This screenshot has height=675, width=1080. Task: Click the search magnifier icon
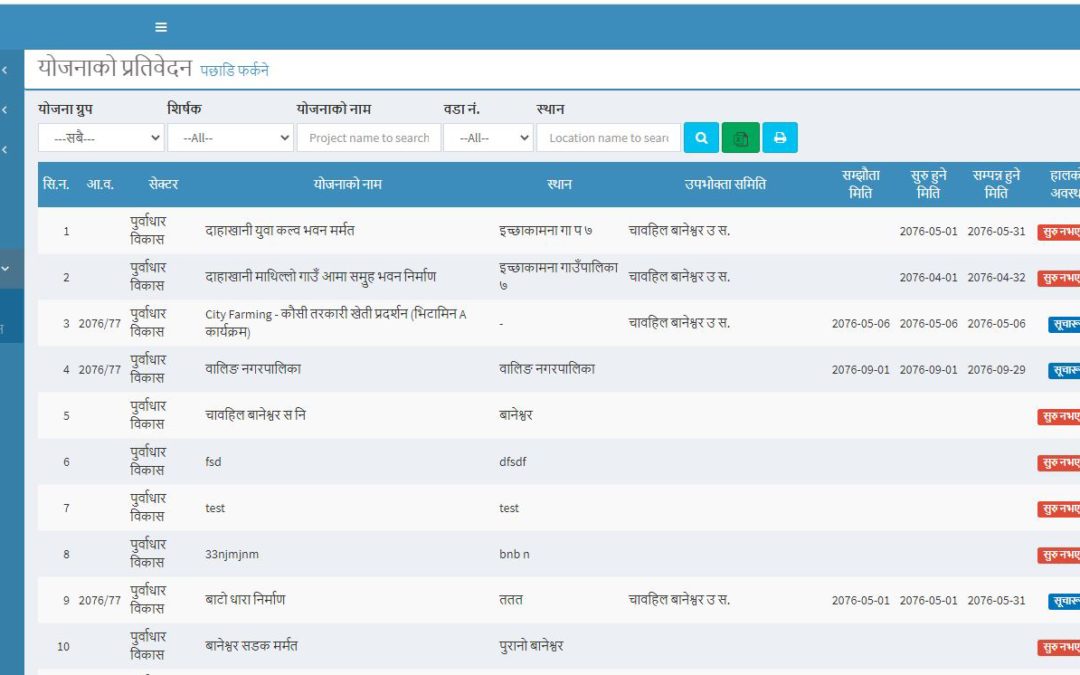coord(700,137)
